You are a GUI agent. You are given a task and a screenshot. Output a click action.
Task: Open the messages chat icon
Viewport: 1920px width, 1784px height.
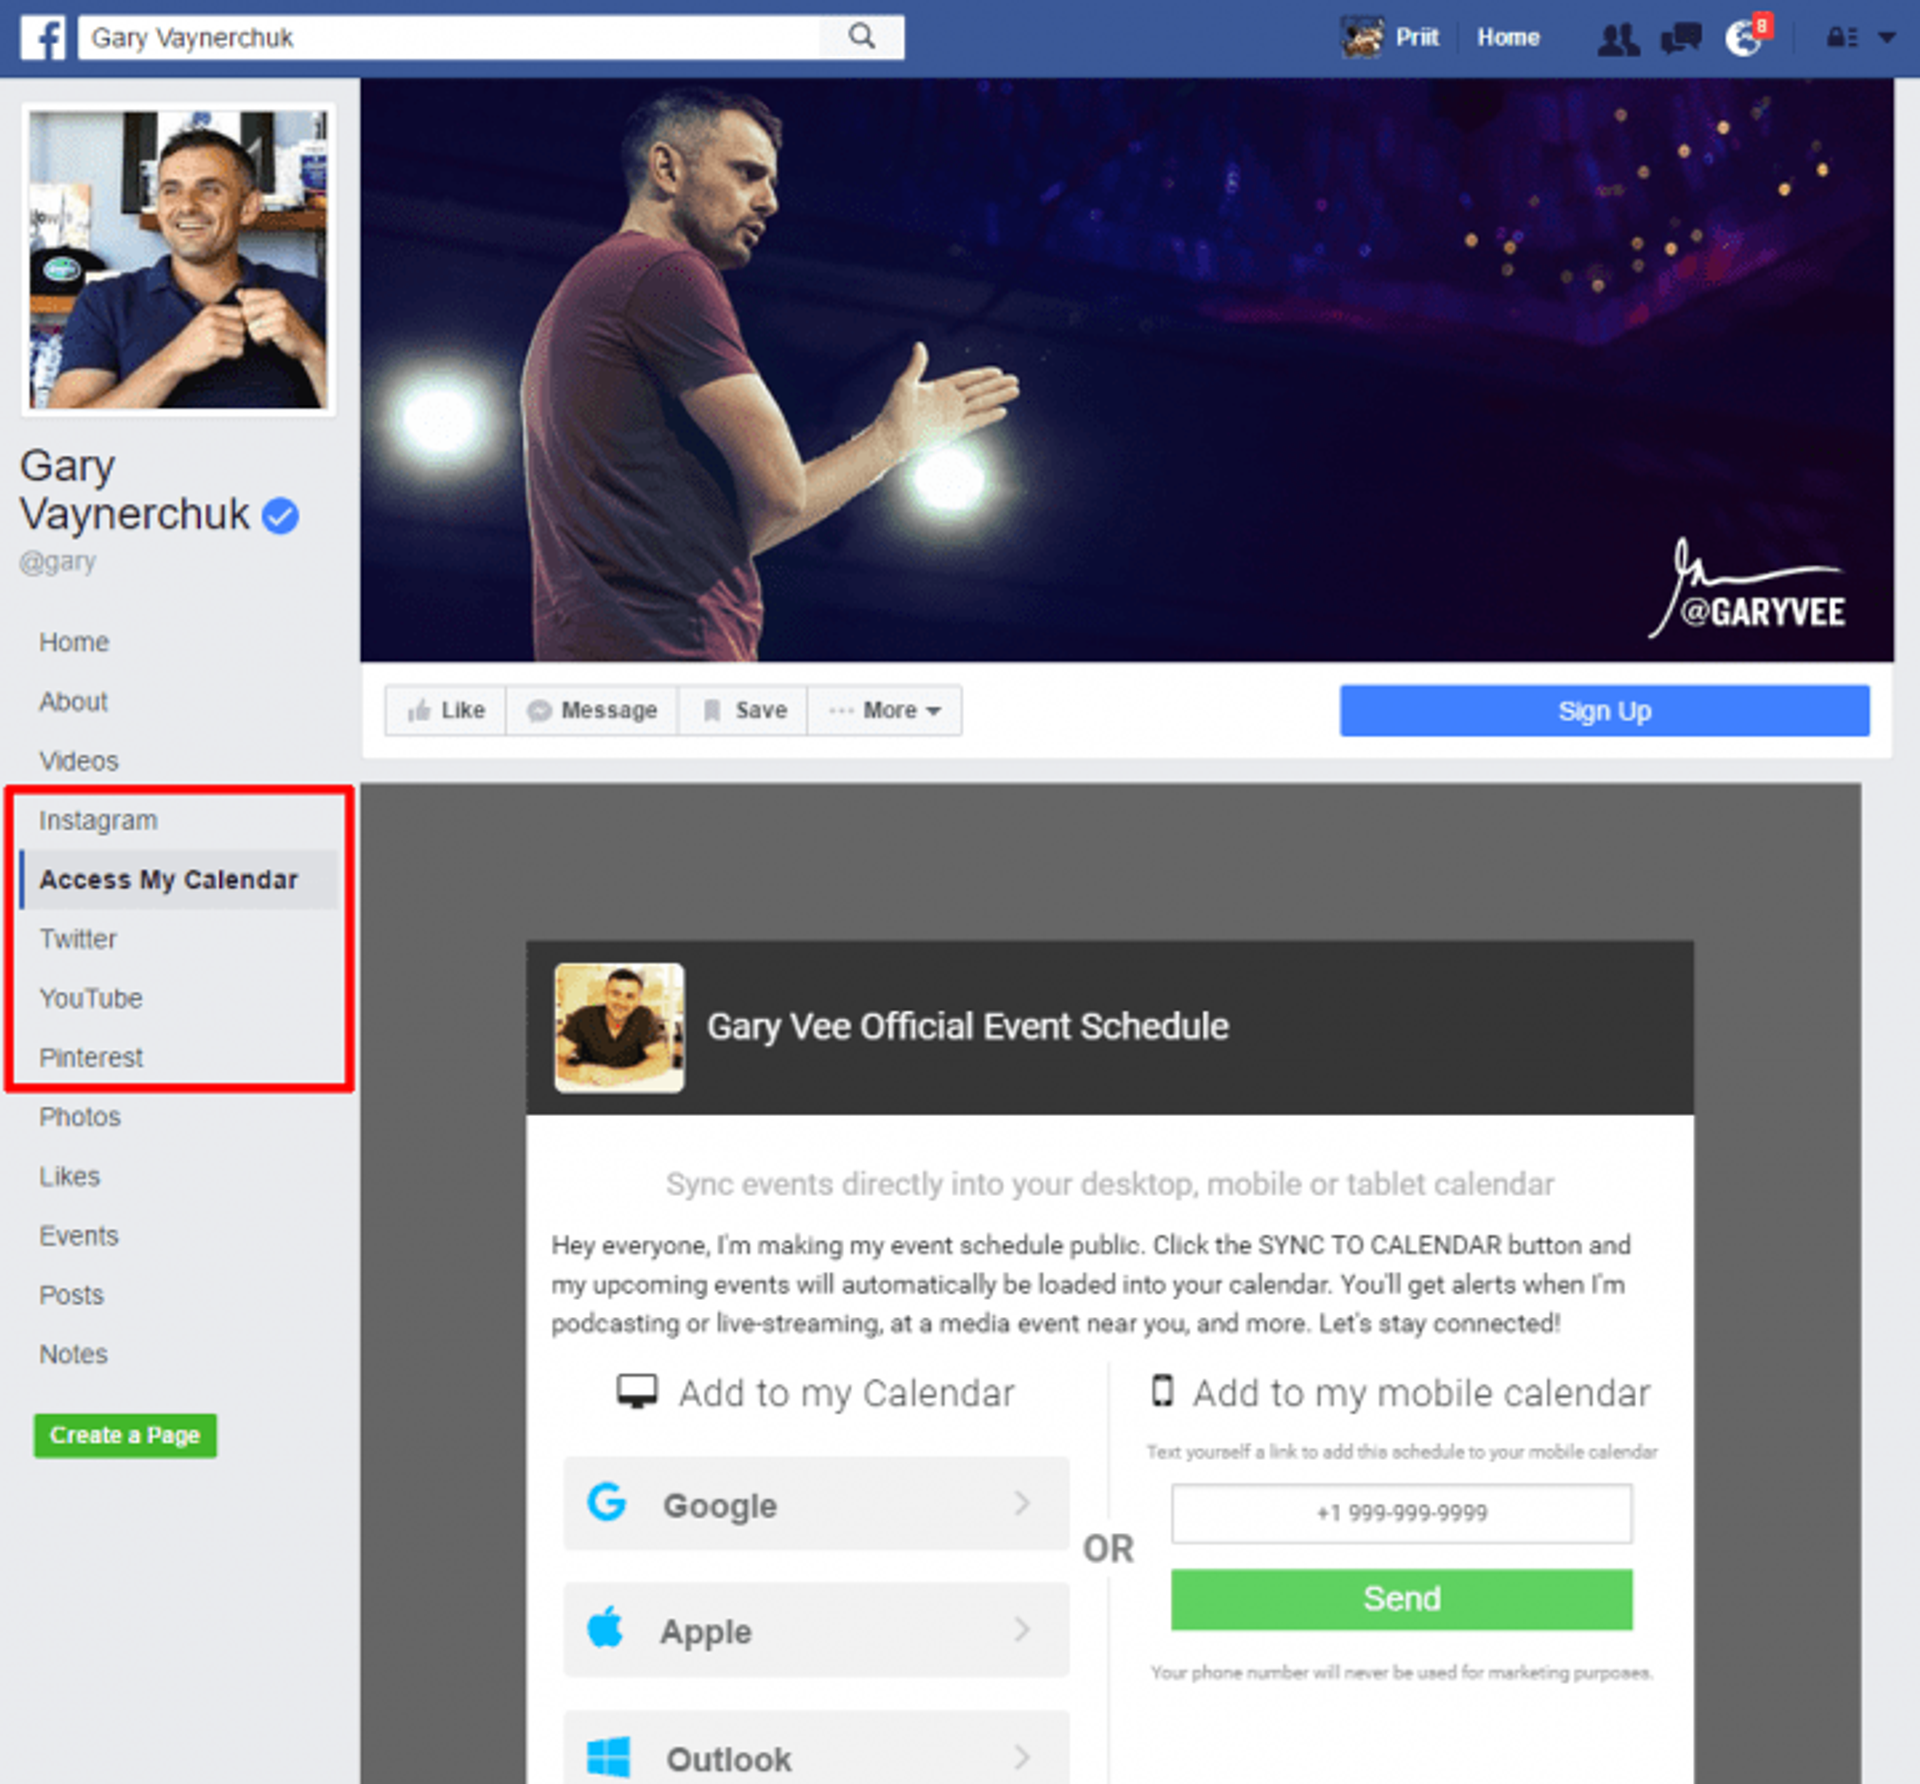1680,39
